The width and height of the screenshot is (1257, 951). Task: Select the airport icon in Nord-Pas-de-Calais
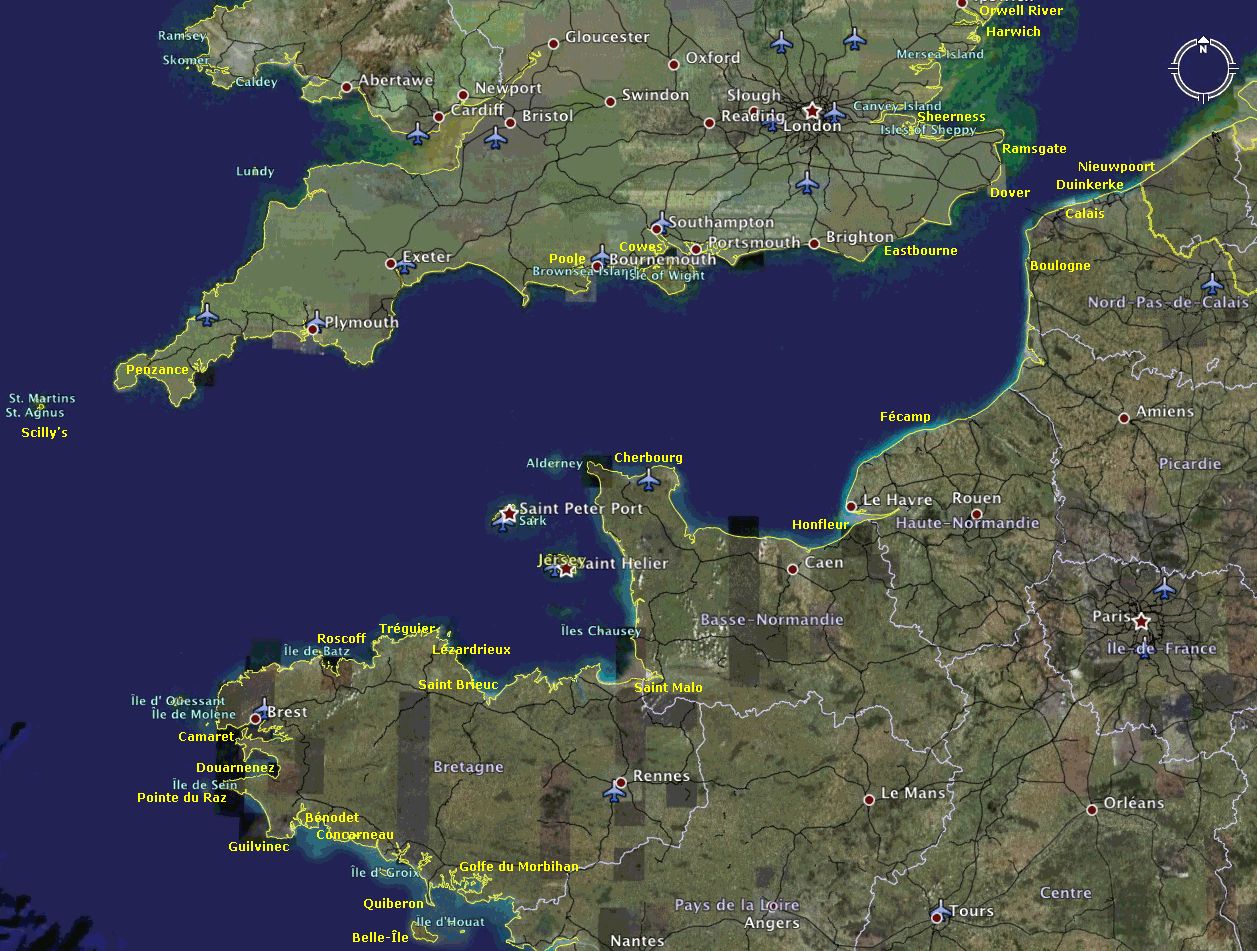[1212, 283]
